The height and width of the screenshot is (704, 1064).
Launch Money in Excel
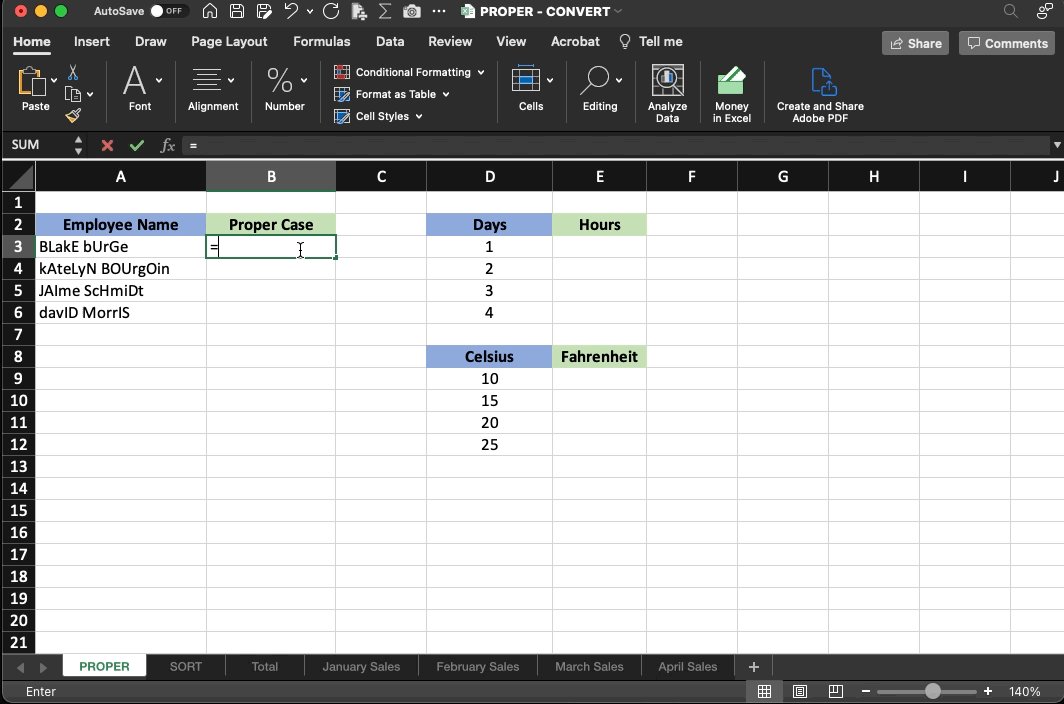click(732, 94)
